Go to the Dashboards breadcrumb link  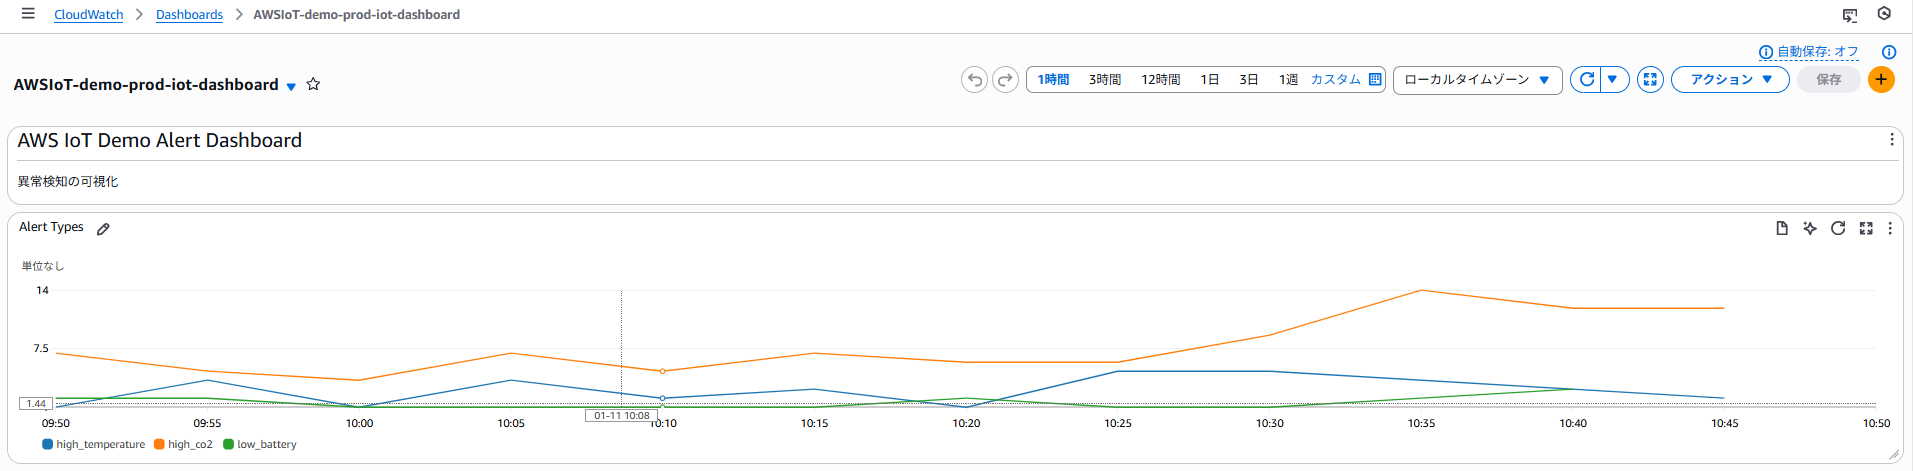189,15
